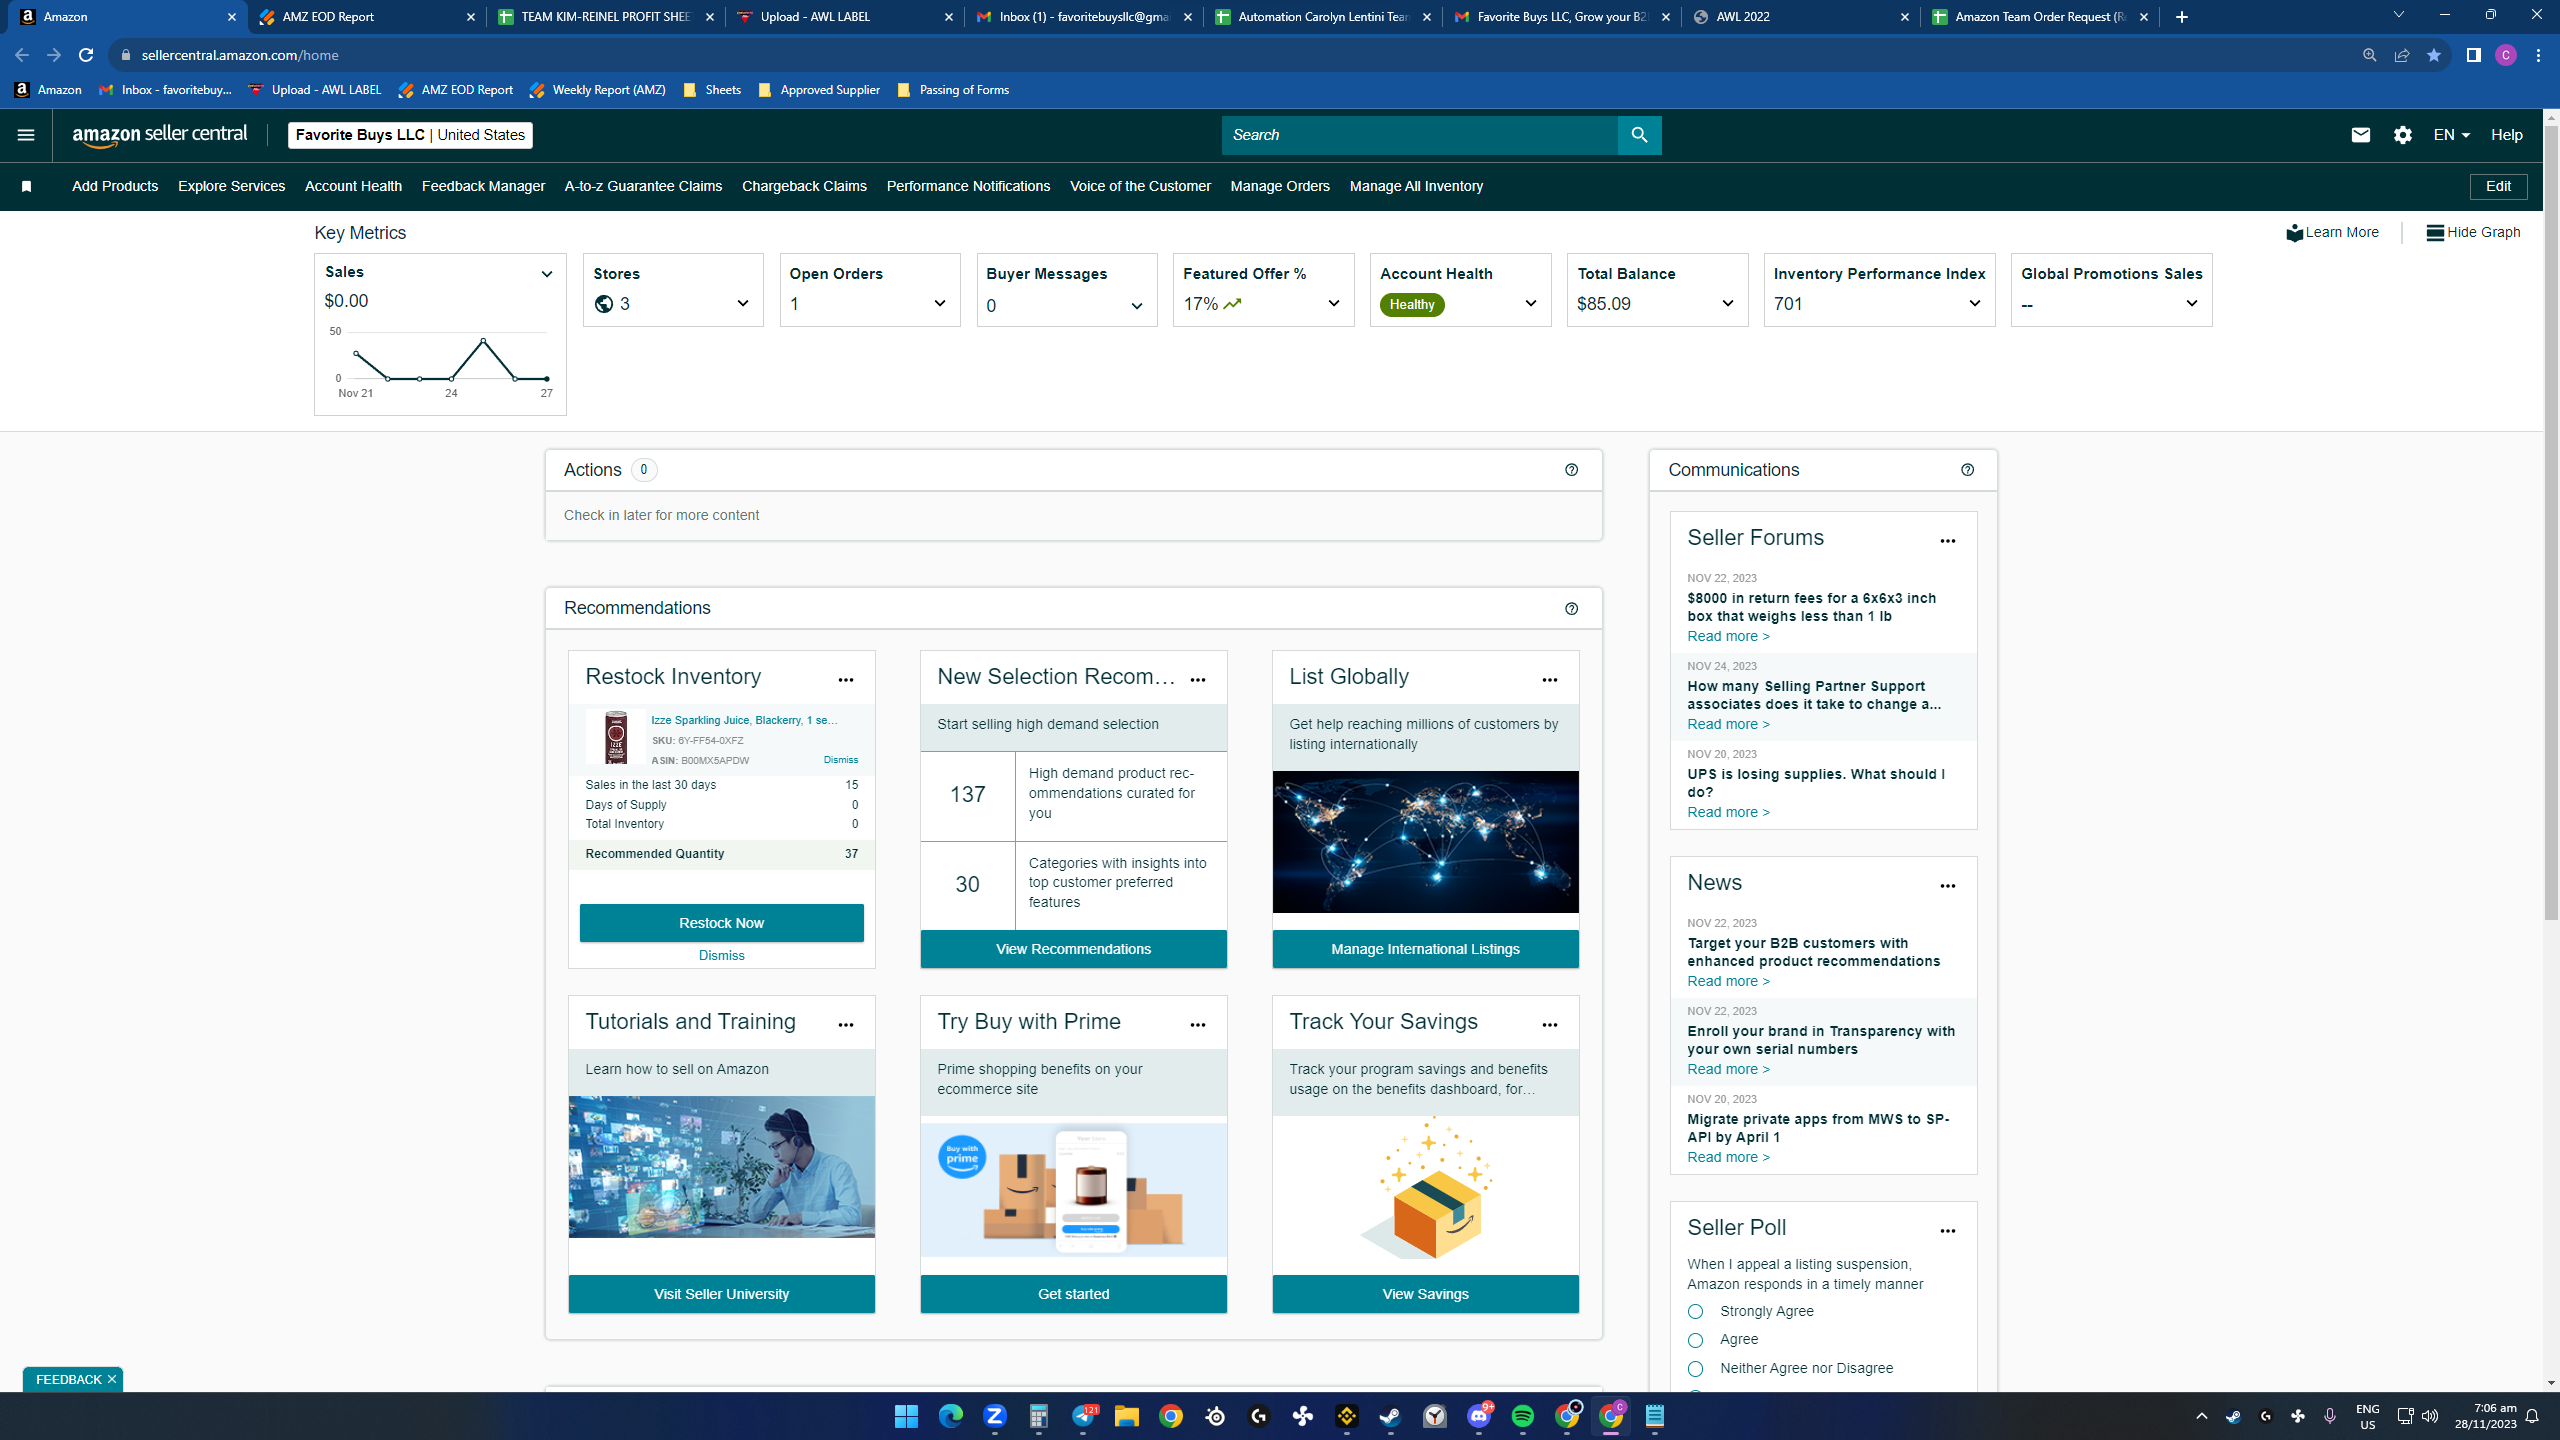Click the bookmark icon in favorites bar
Viewport: 2560px width, 1440px height.
(x=27, y=187)
